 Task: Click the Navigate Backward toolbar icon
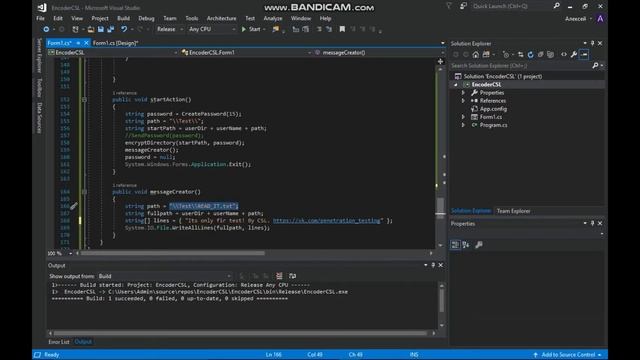point(46,29)
